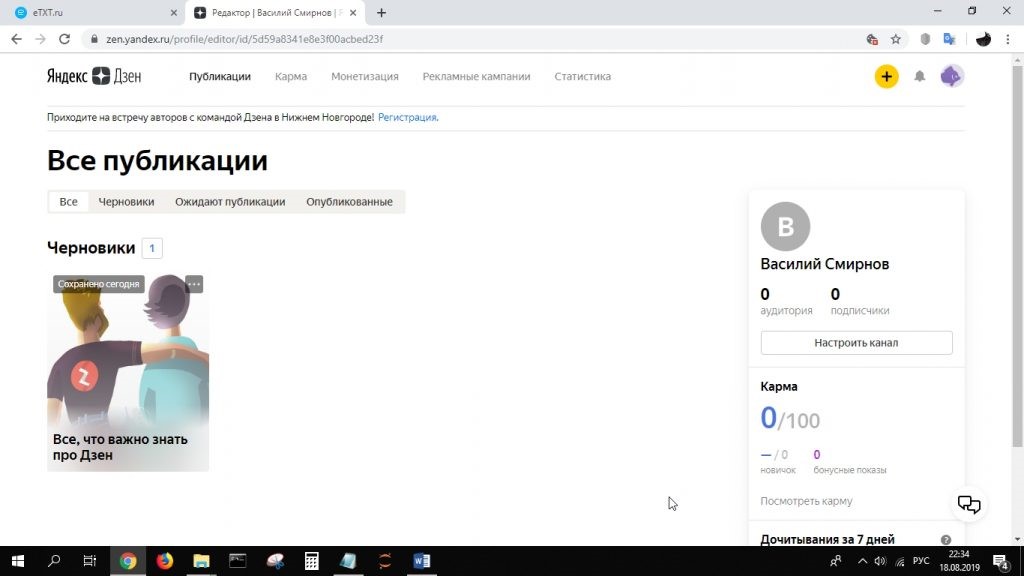Viewport: 1024px width, 576px height.
Task: Open Windows Start menu
Action: coord(18,561)
